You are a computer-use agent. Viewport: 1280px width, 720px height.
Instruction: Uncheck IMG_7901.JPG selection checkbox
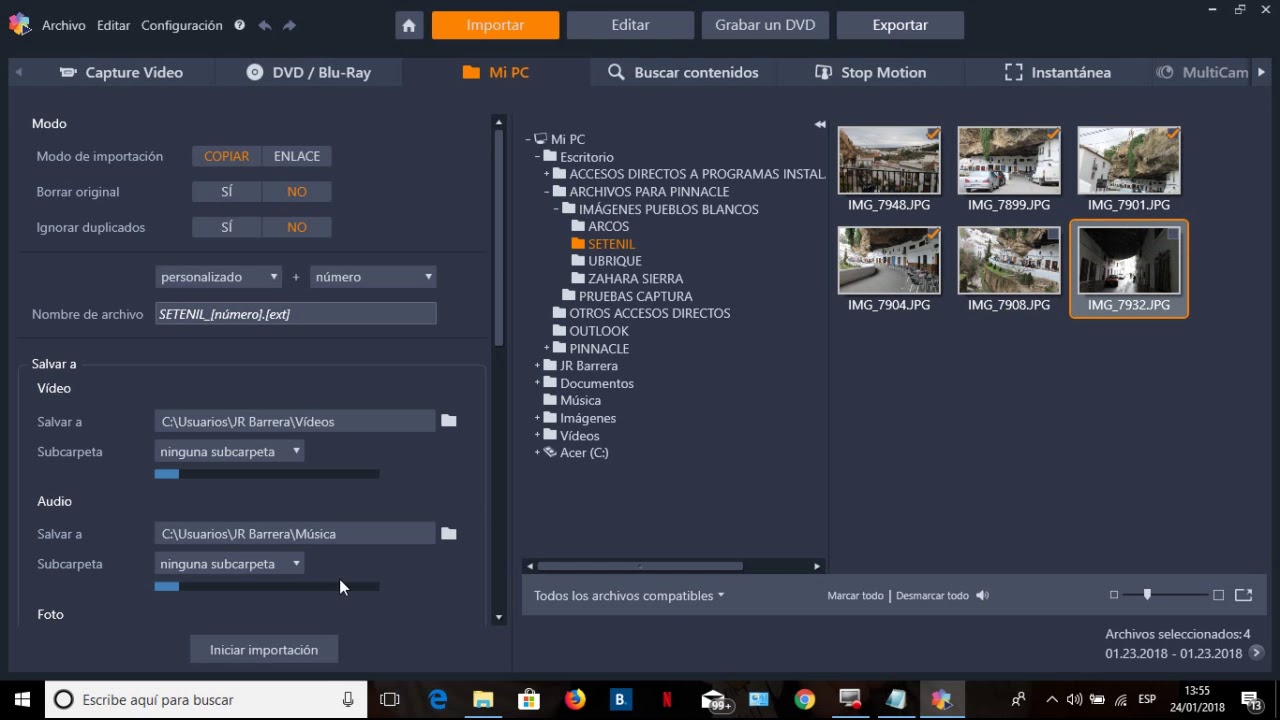pos(1173,133)
